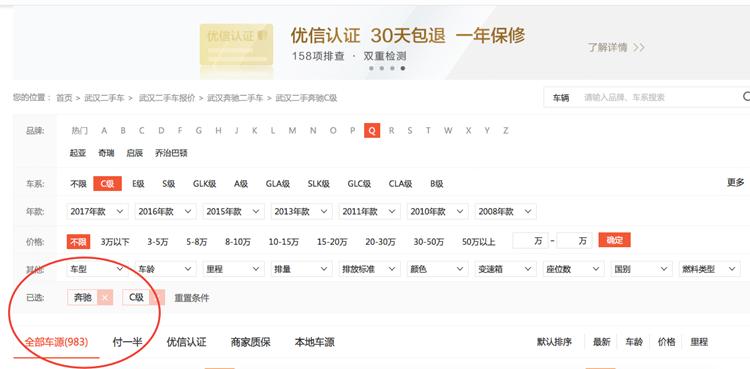Select brand letter B
This screenshot has height=369, width=750.
[x=123, y=131]
